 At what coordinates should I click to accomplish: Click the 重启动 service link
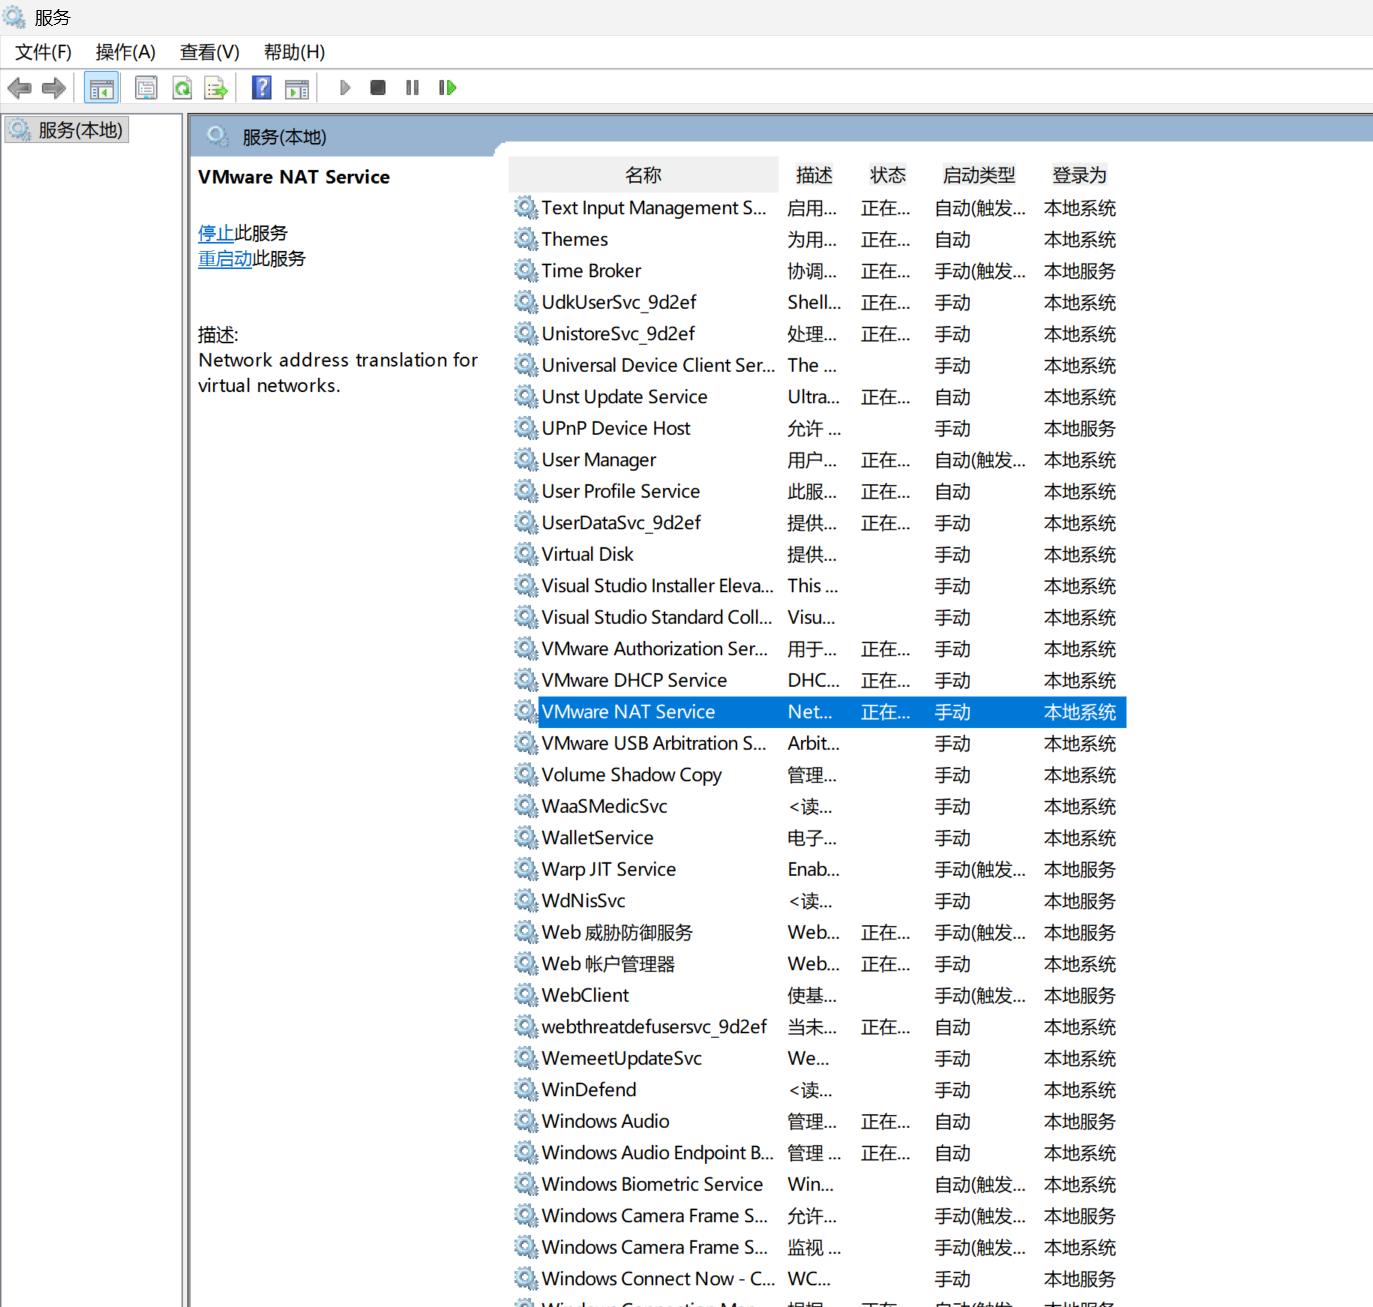coord(225,259)
